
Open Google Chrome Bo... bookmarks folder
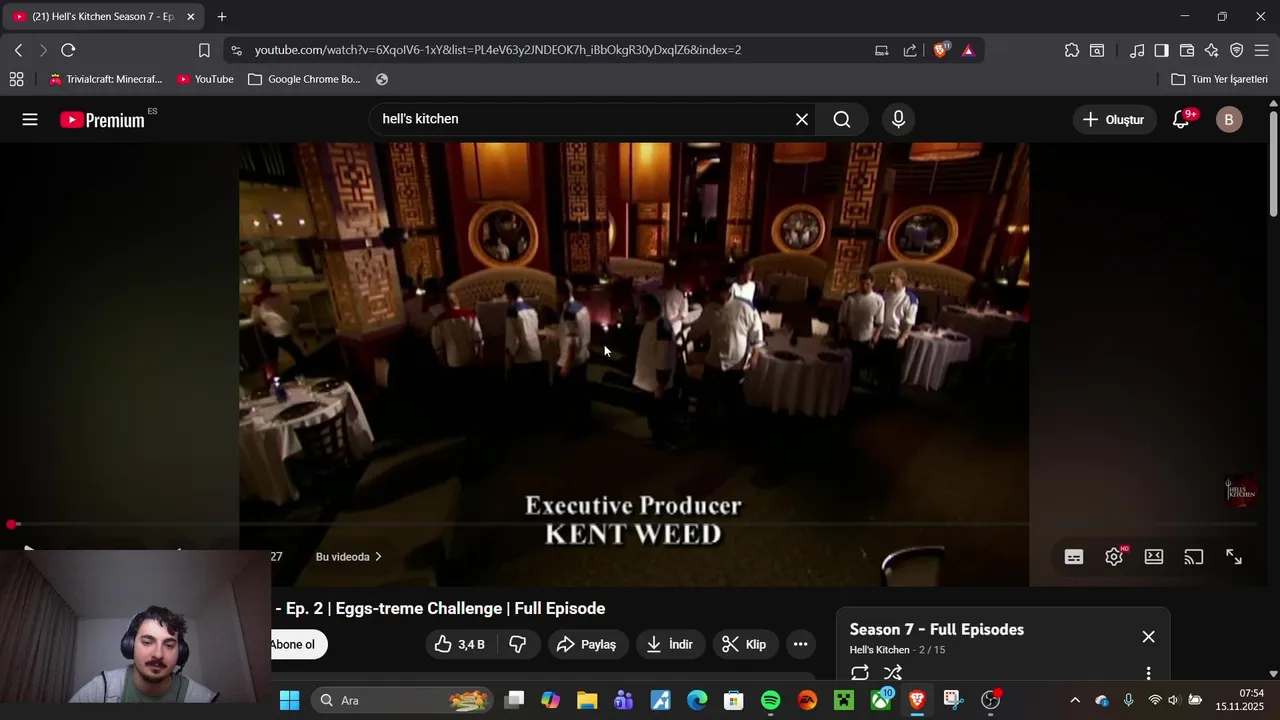pyautogui.click(x=304, y=79)
